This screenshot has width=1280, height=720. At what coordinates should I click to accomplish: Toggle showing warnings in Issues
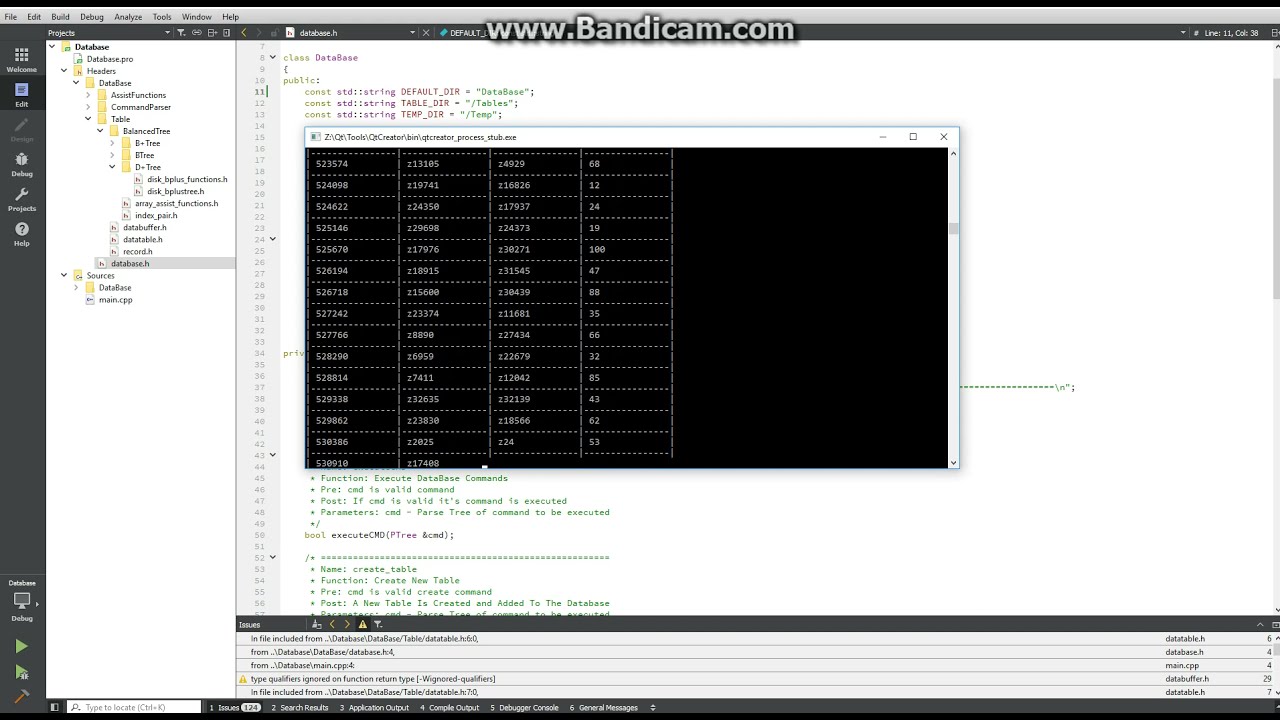[x=363, y=624]
